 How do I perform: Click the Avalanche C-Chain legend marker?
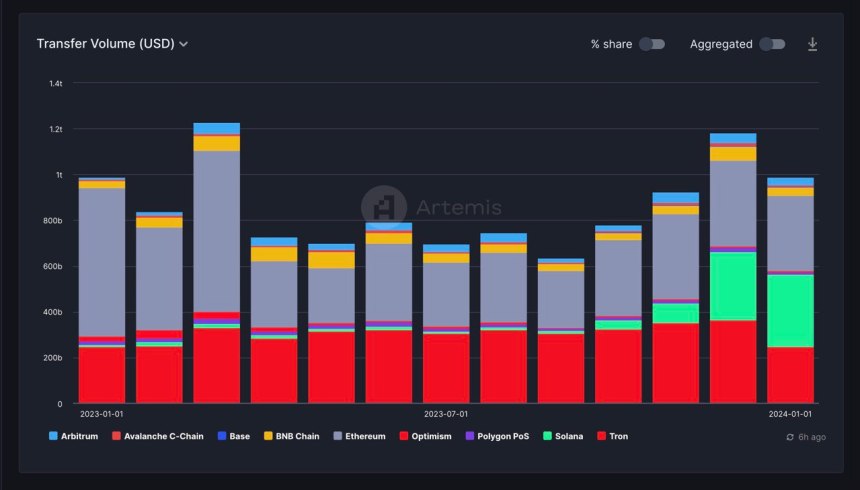coord(116,436)
